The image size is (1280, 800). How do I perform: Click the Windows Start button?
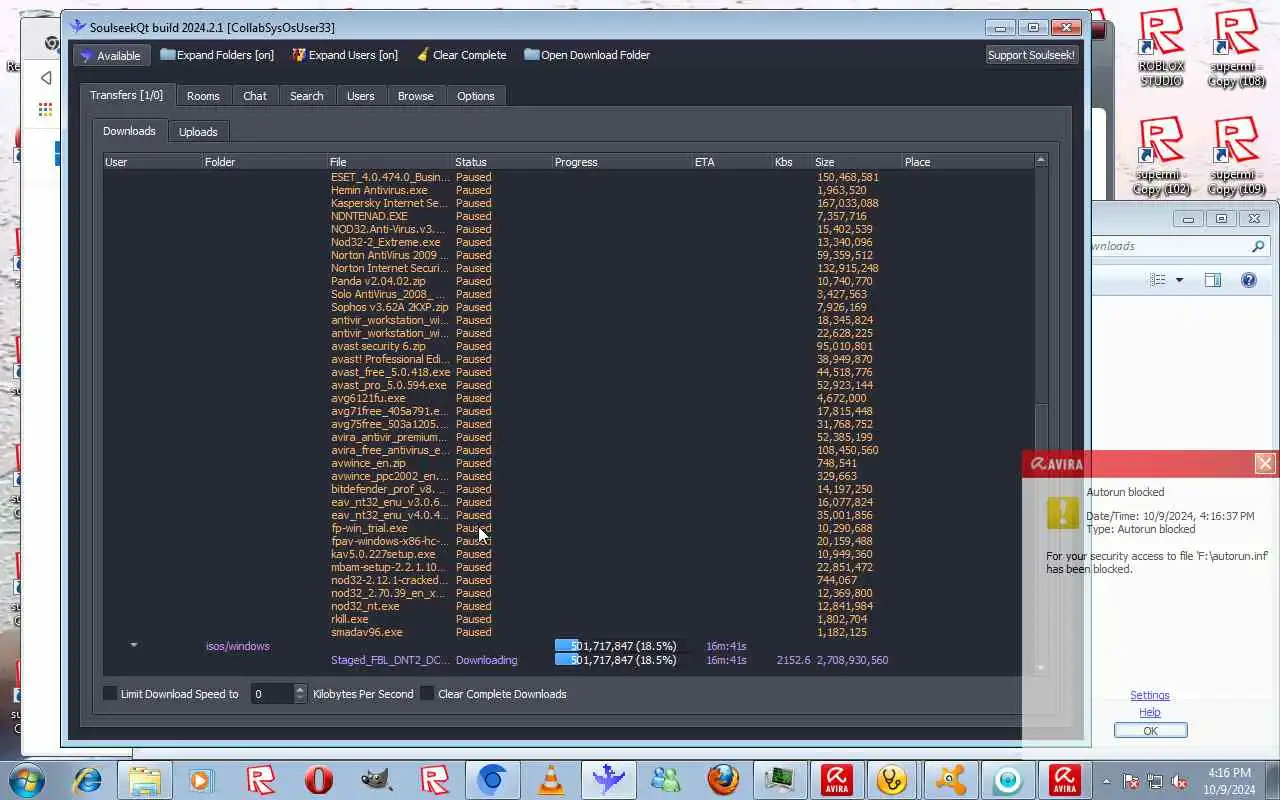pos(26,780)
